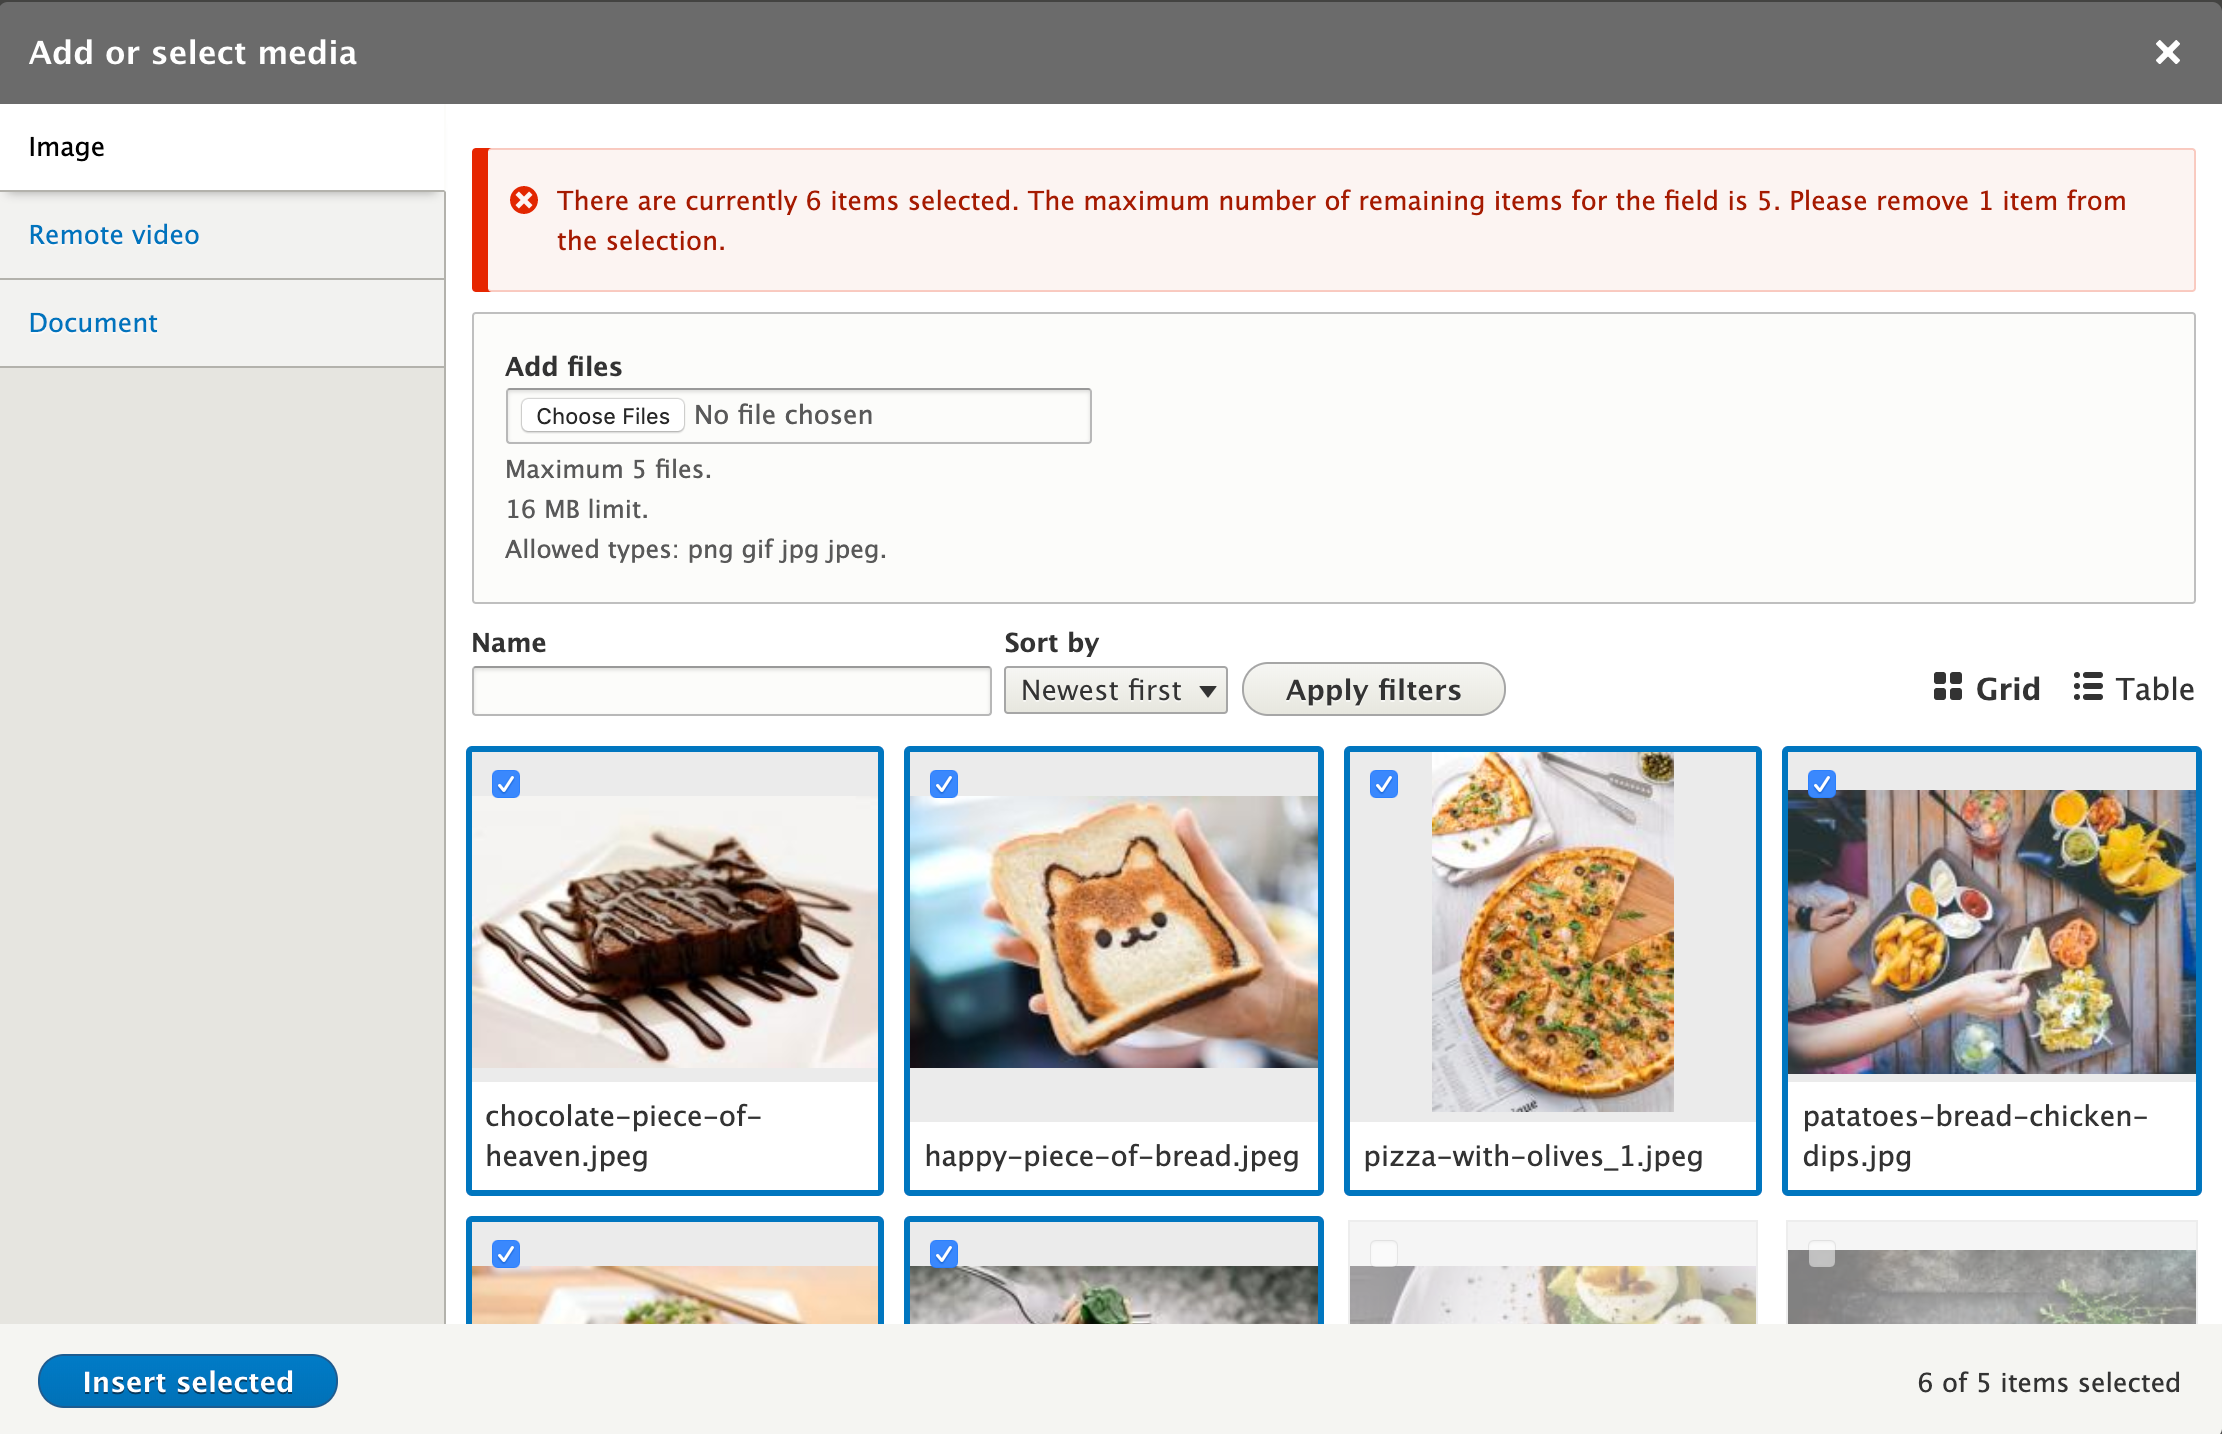Switch to Grid view
Viewport: 2222px width, 1434px height.
pos(1986,688)
